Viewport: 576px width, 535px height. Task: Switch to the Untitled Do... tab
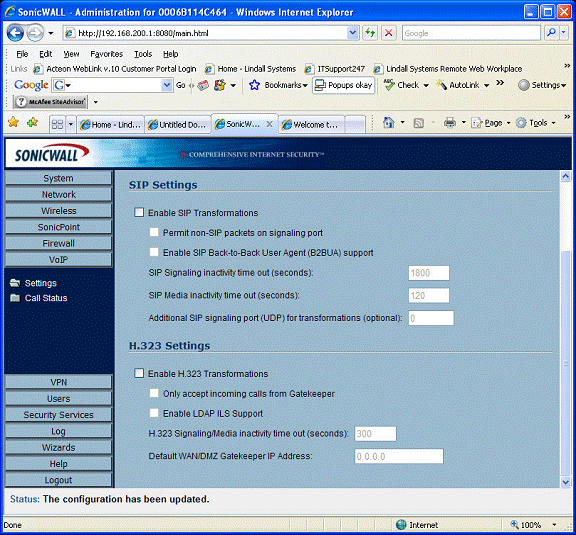(x=178, y=125)
